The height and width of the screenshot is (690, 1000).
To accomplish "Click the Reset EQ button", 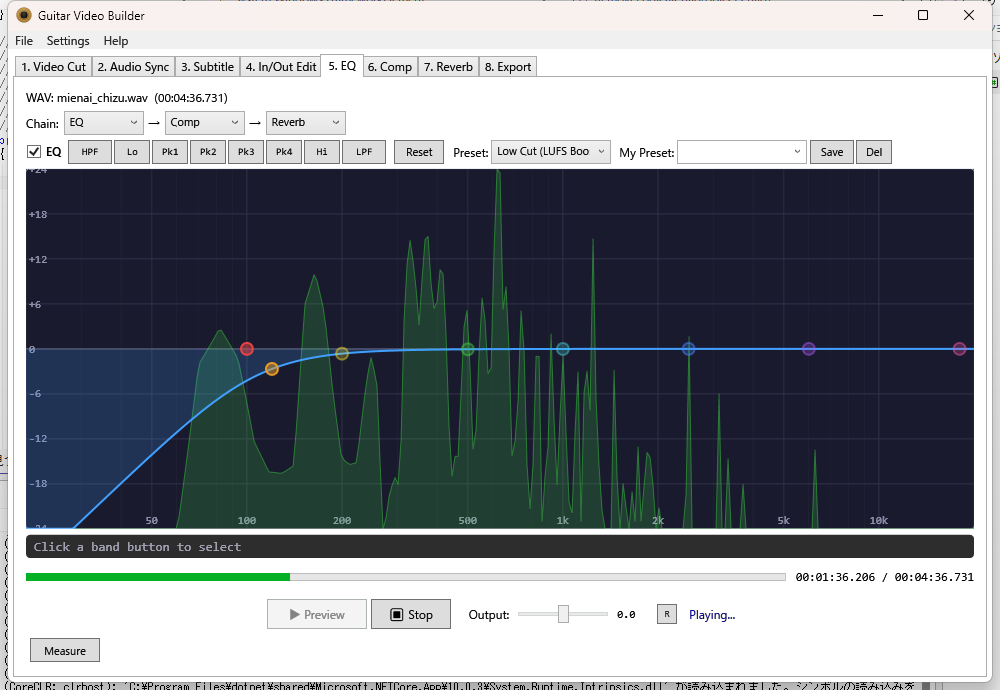I will point(420,152).
